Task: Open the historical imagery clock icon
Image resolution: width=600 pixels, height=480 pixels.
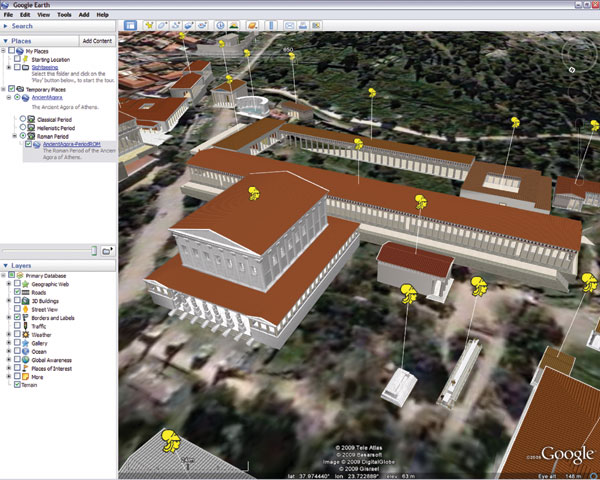Action: (x=220, y=23)
